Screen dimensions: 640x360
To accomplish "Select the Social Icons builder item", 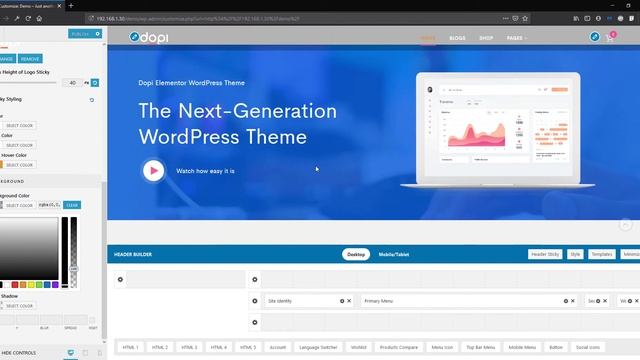I will point(588,347).
